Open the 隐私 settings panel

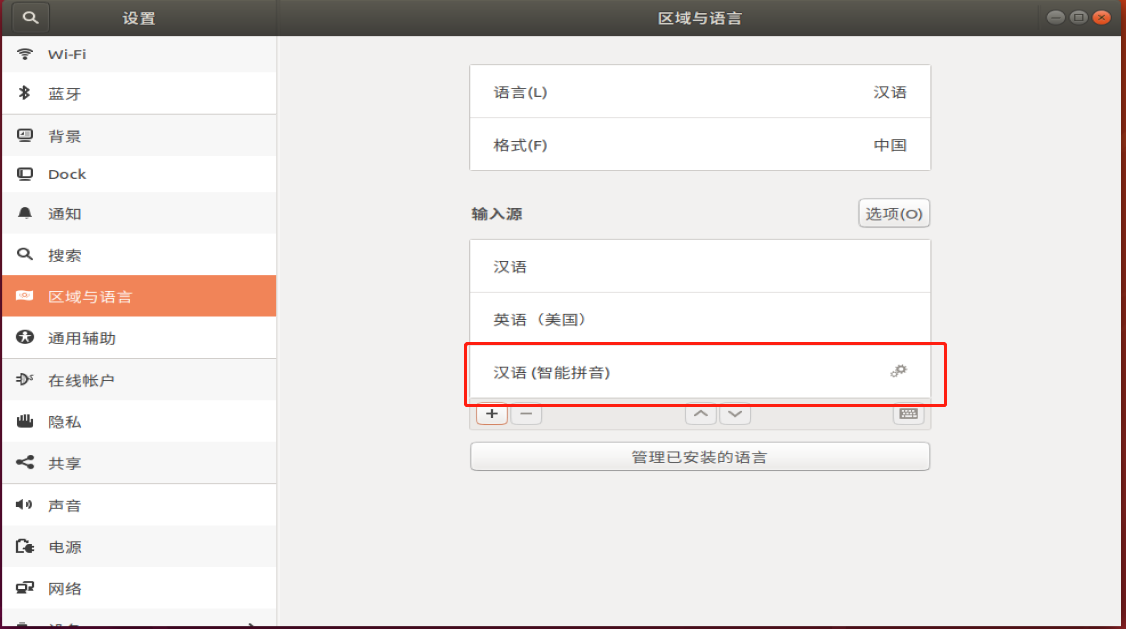139,421
